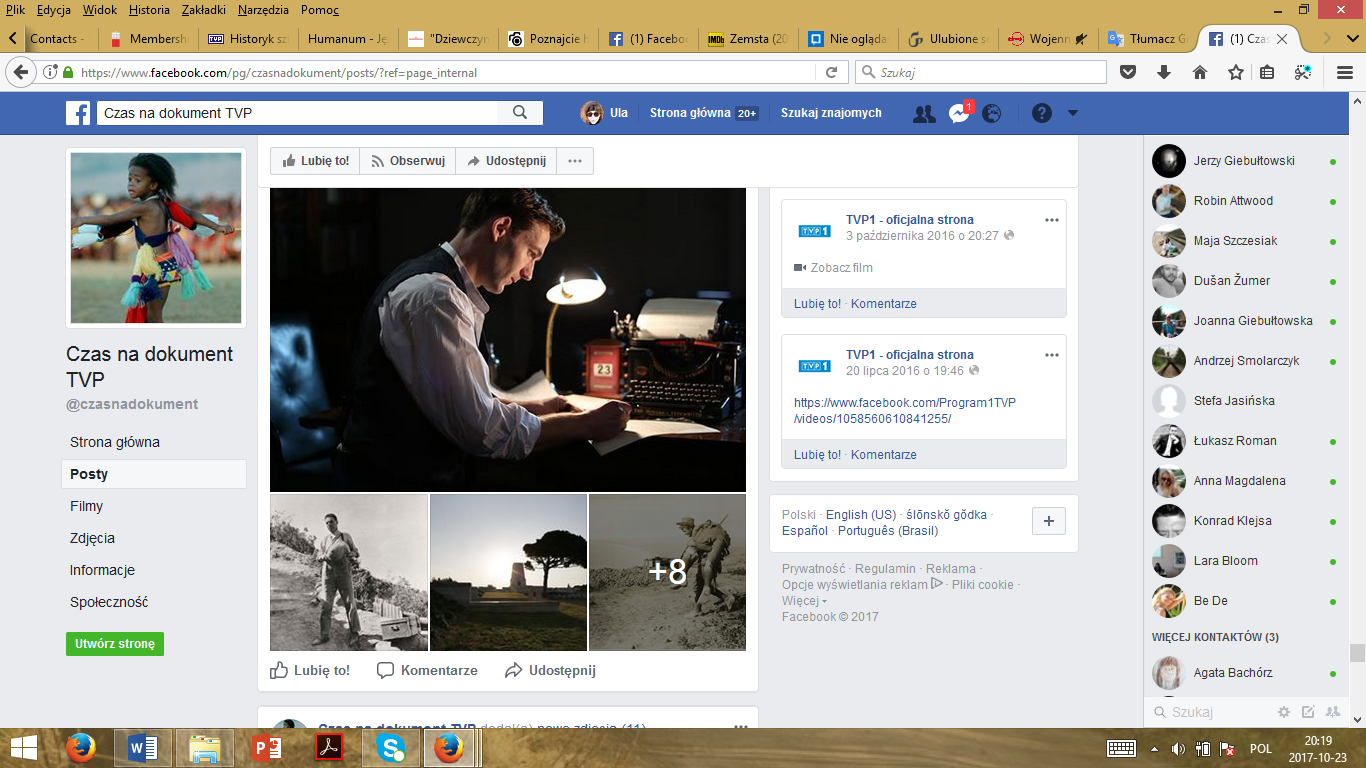Click the plus button to add a language
The width and height of the screenshot is (1366, 768).
1049,521
